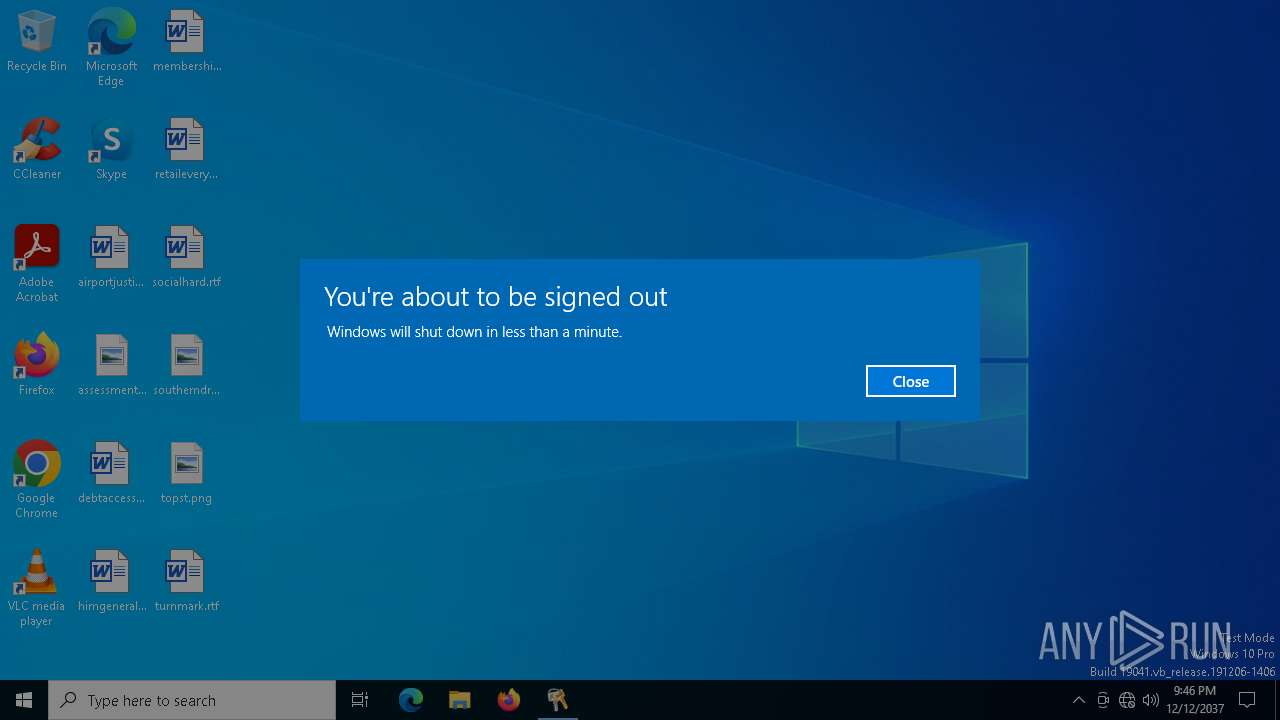The height and width of the screenshot is (720, 1280).
Task: Open the Windows Start menu
Action: [24, 700]
